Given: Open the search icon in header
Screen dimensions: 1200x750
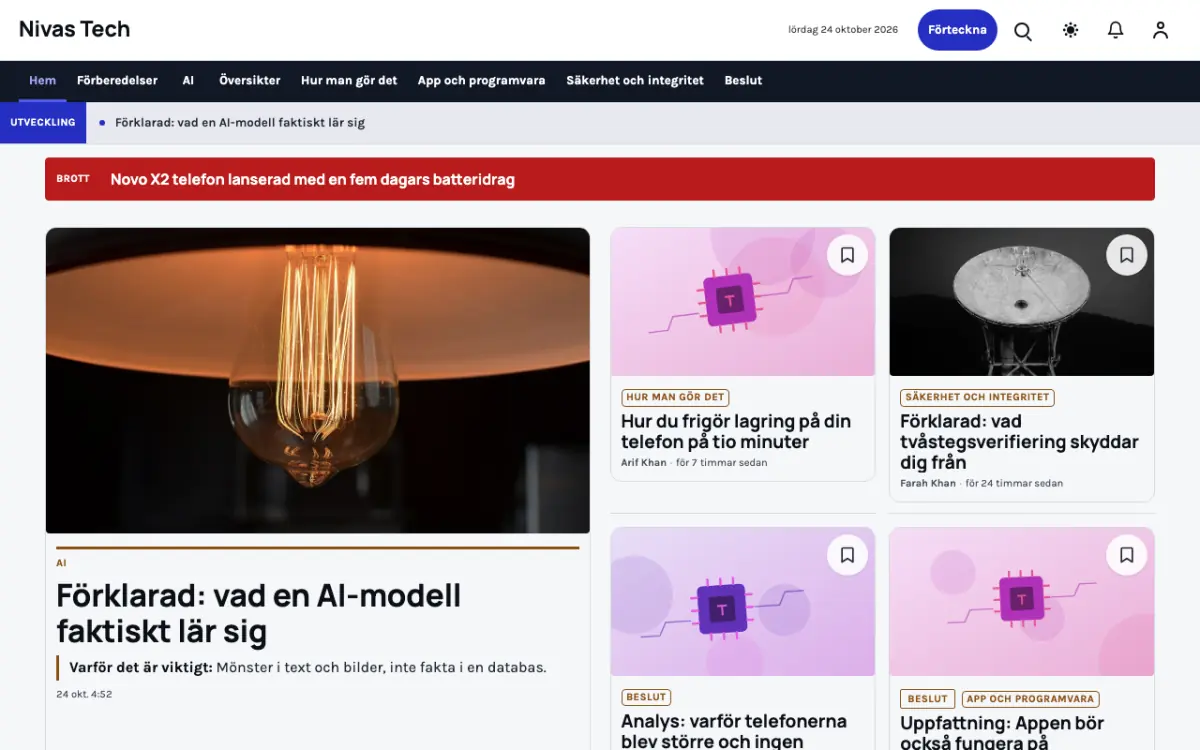Looking at the screenshot, I should 1023,30.
